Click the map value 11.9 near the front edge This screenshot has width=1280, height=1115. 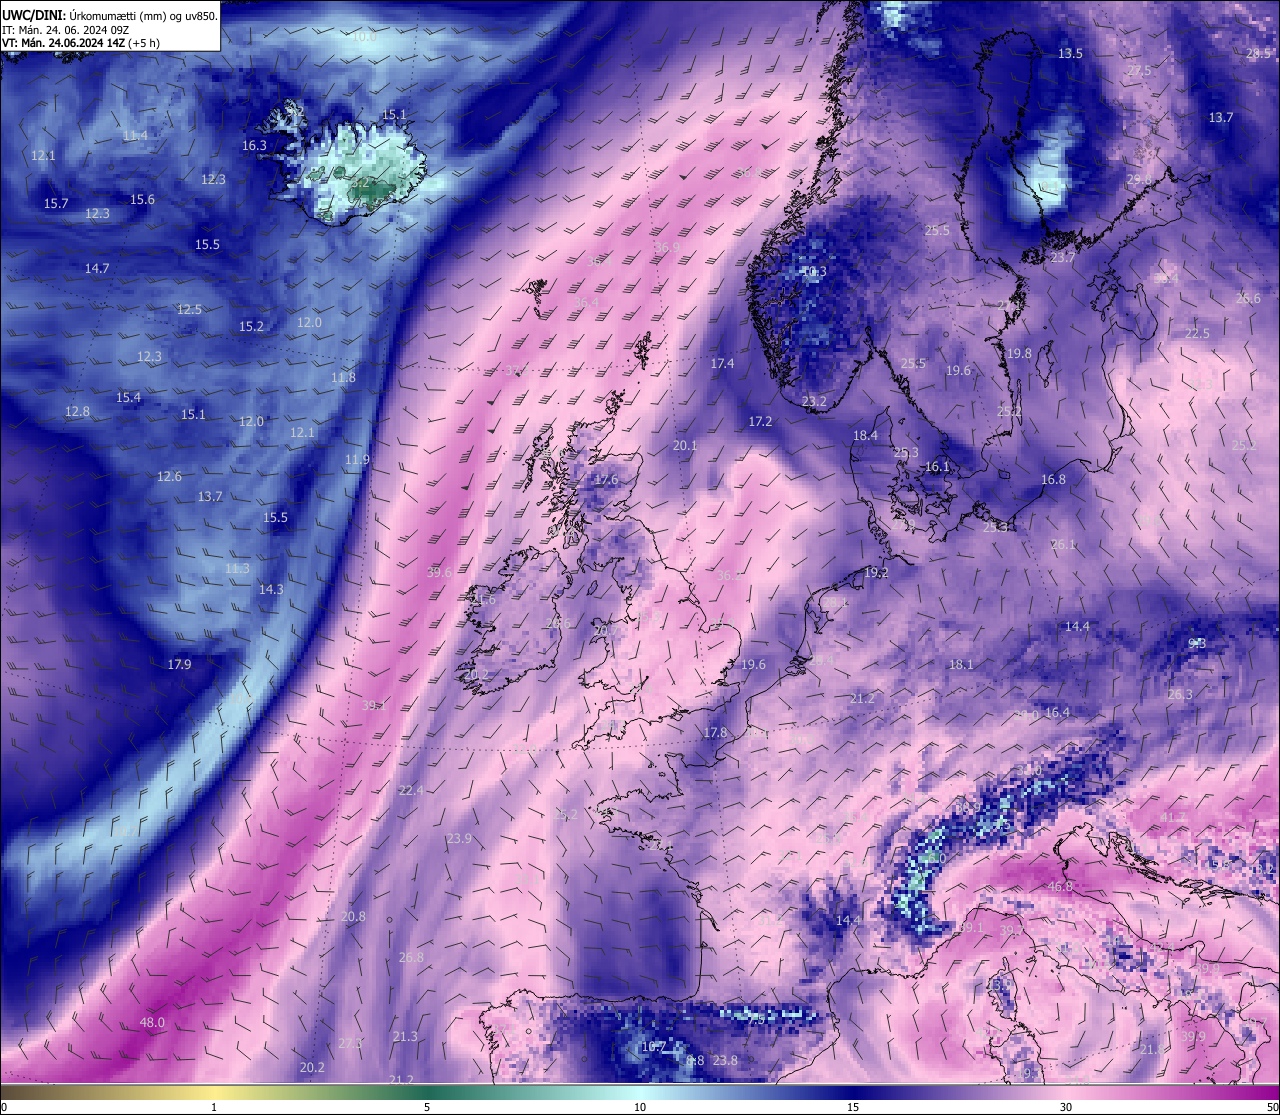click(357, 459)
